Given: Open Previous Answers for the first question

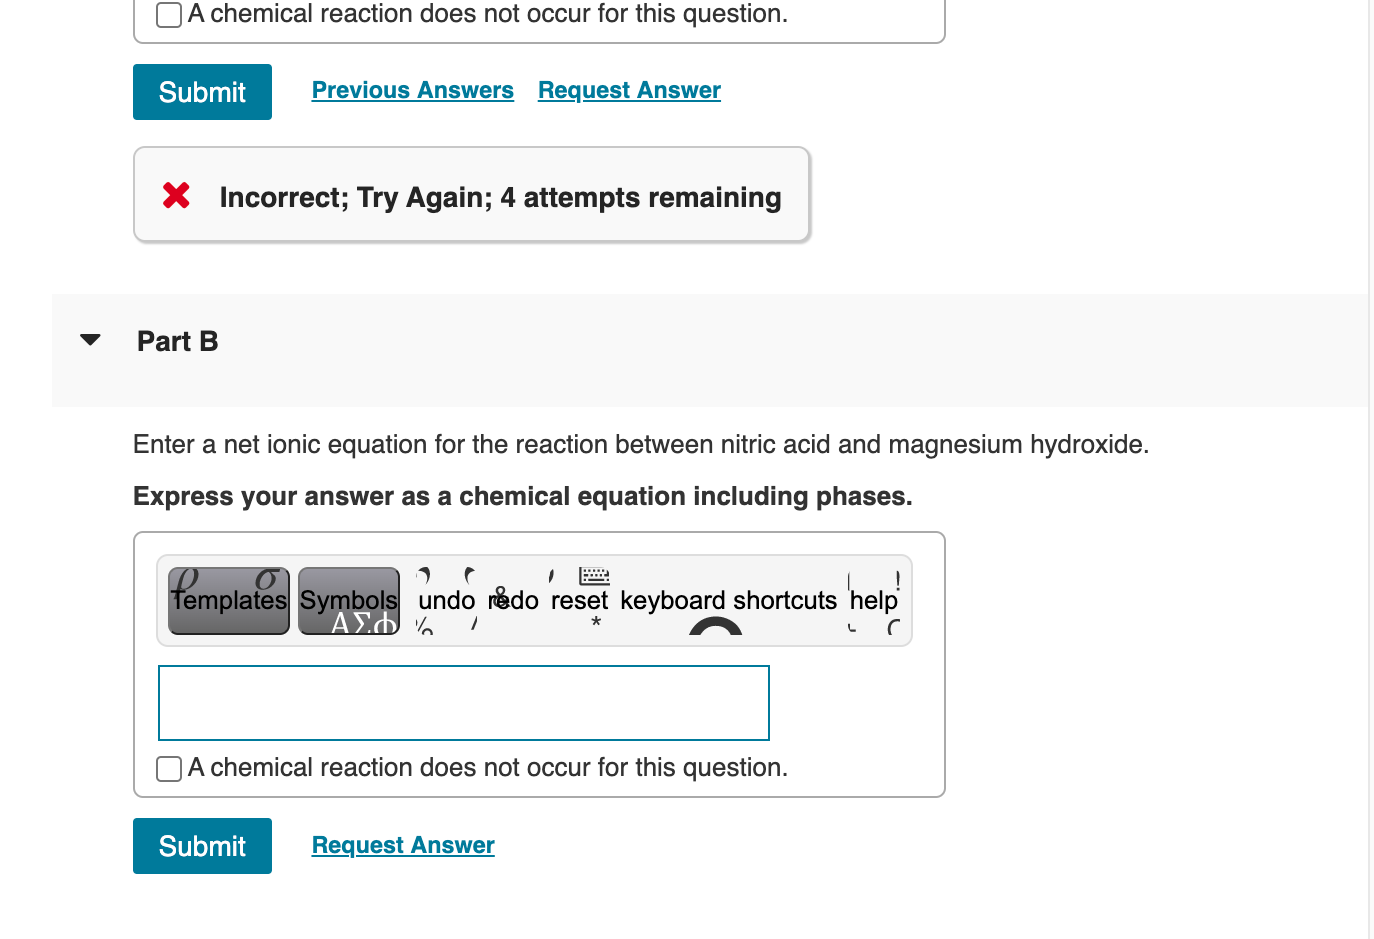Looking at the screenshot, I should 412,90.
